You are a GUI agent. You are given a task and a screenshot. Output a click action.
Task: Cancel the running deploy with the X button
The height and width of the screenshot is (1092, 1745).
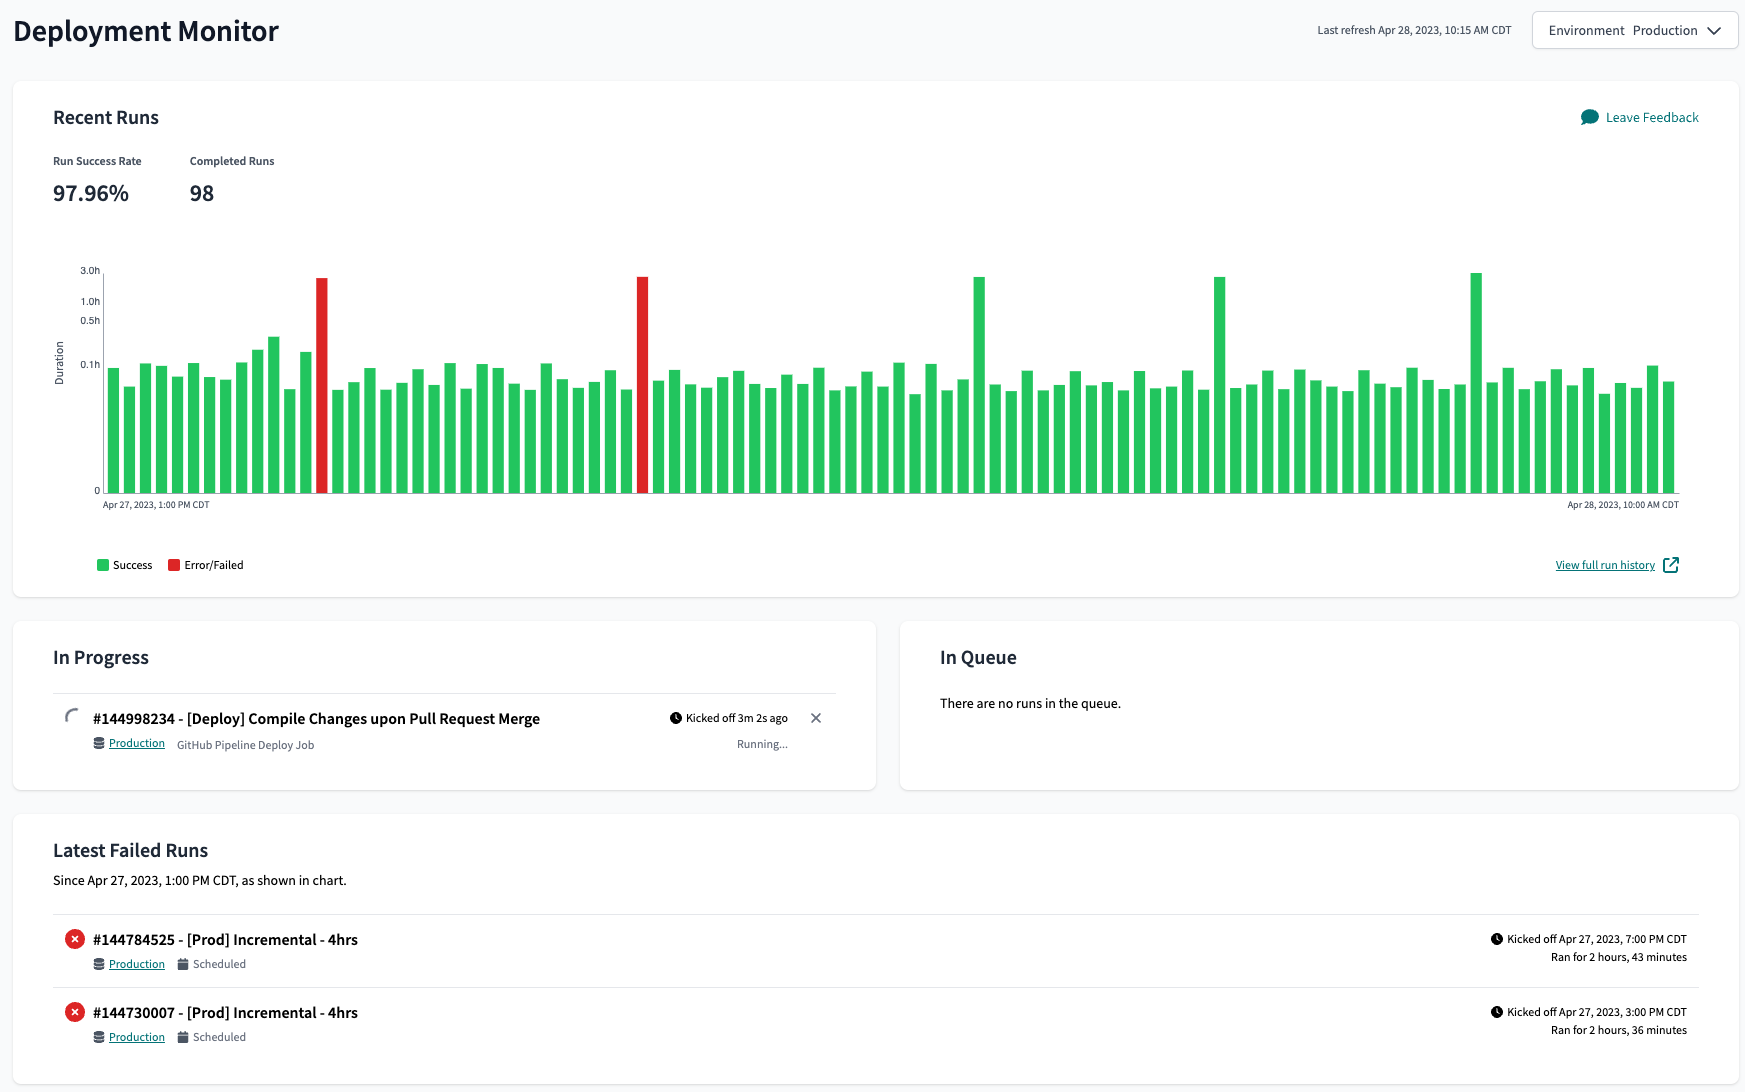tap(816, 717)
